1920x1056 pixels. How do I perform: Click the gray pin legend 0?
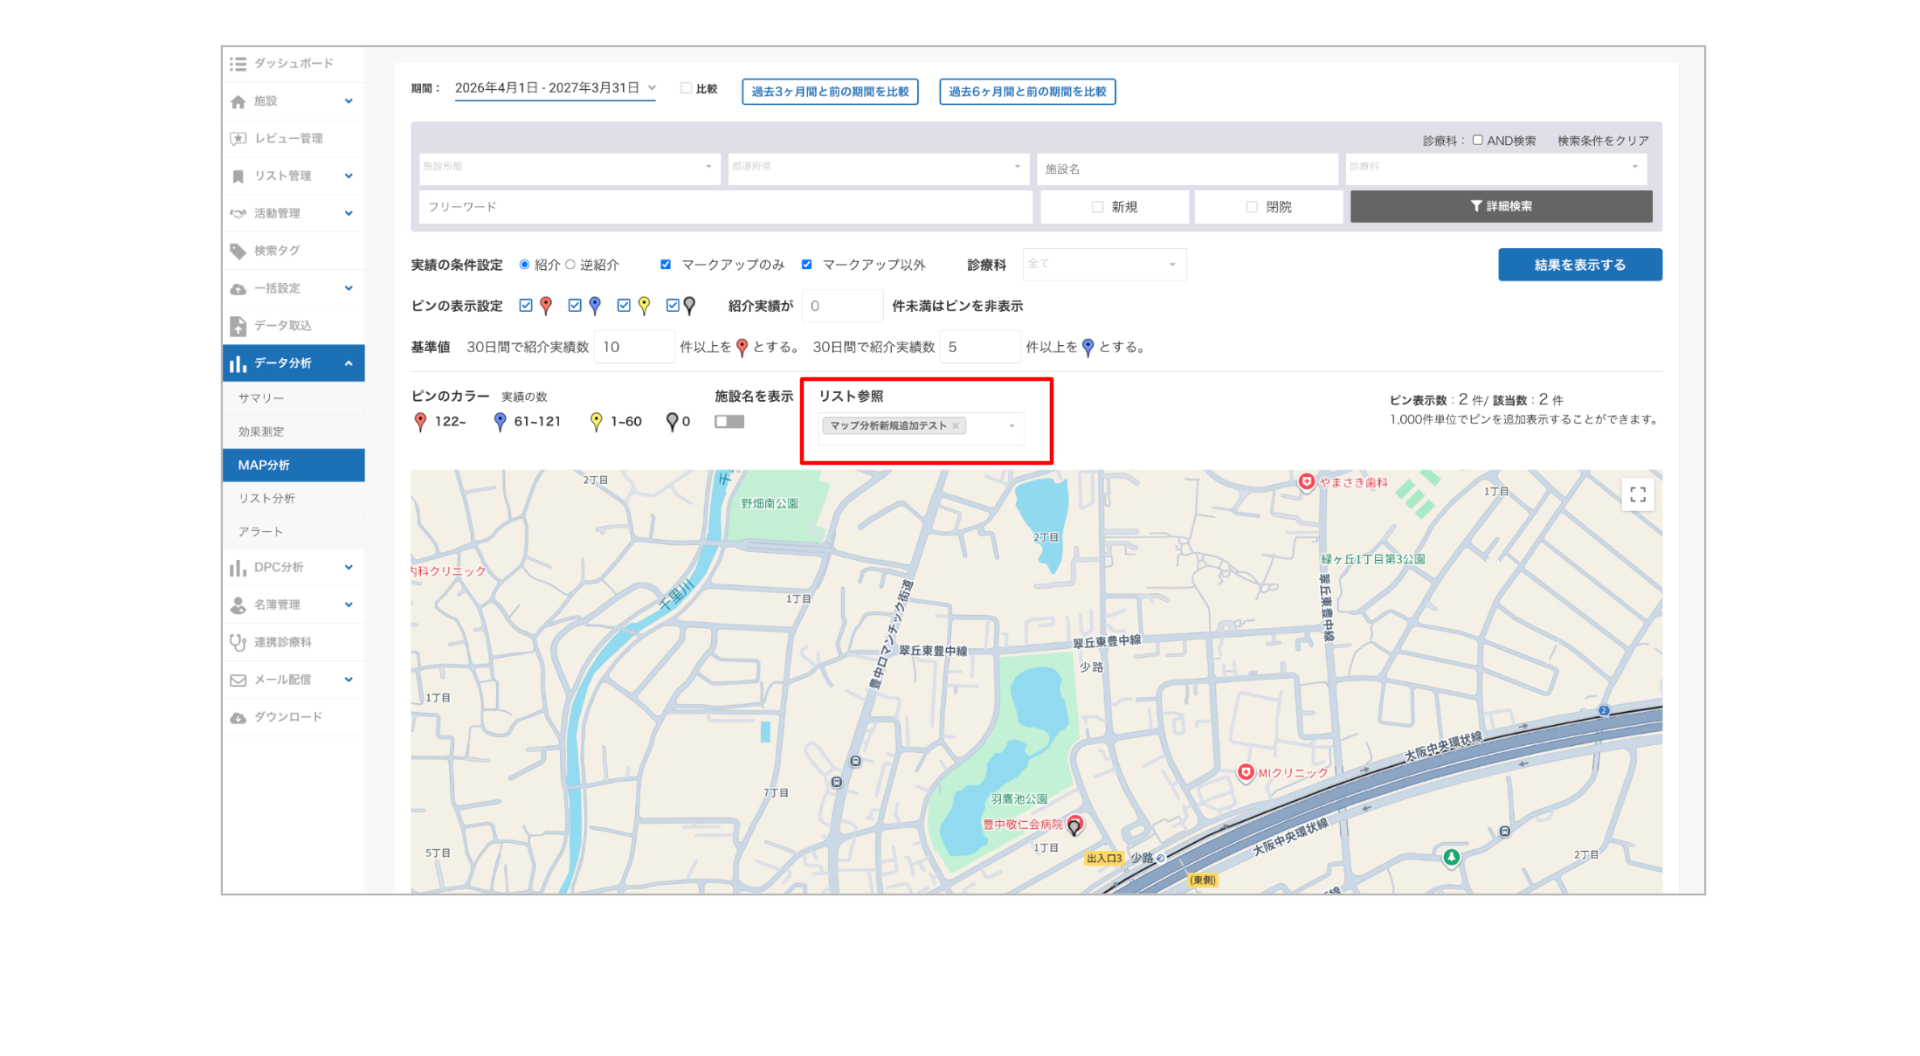coord(672,422)
